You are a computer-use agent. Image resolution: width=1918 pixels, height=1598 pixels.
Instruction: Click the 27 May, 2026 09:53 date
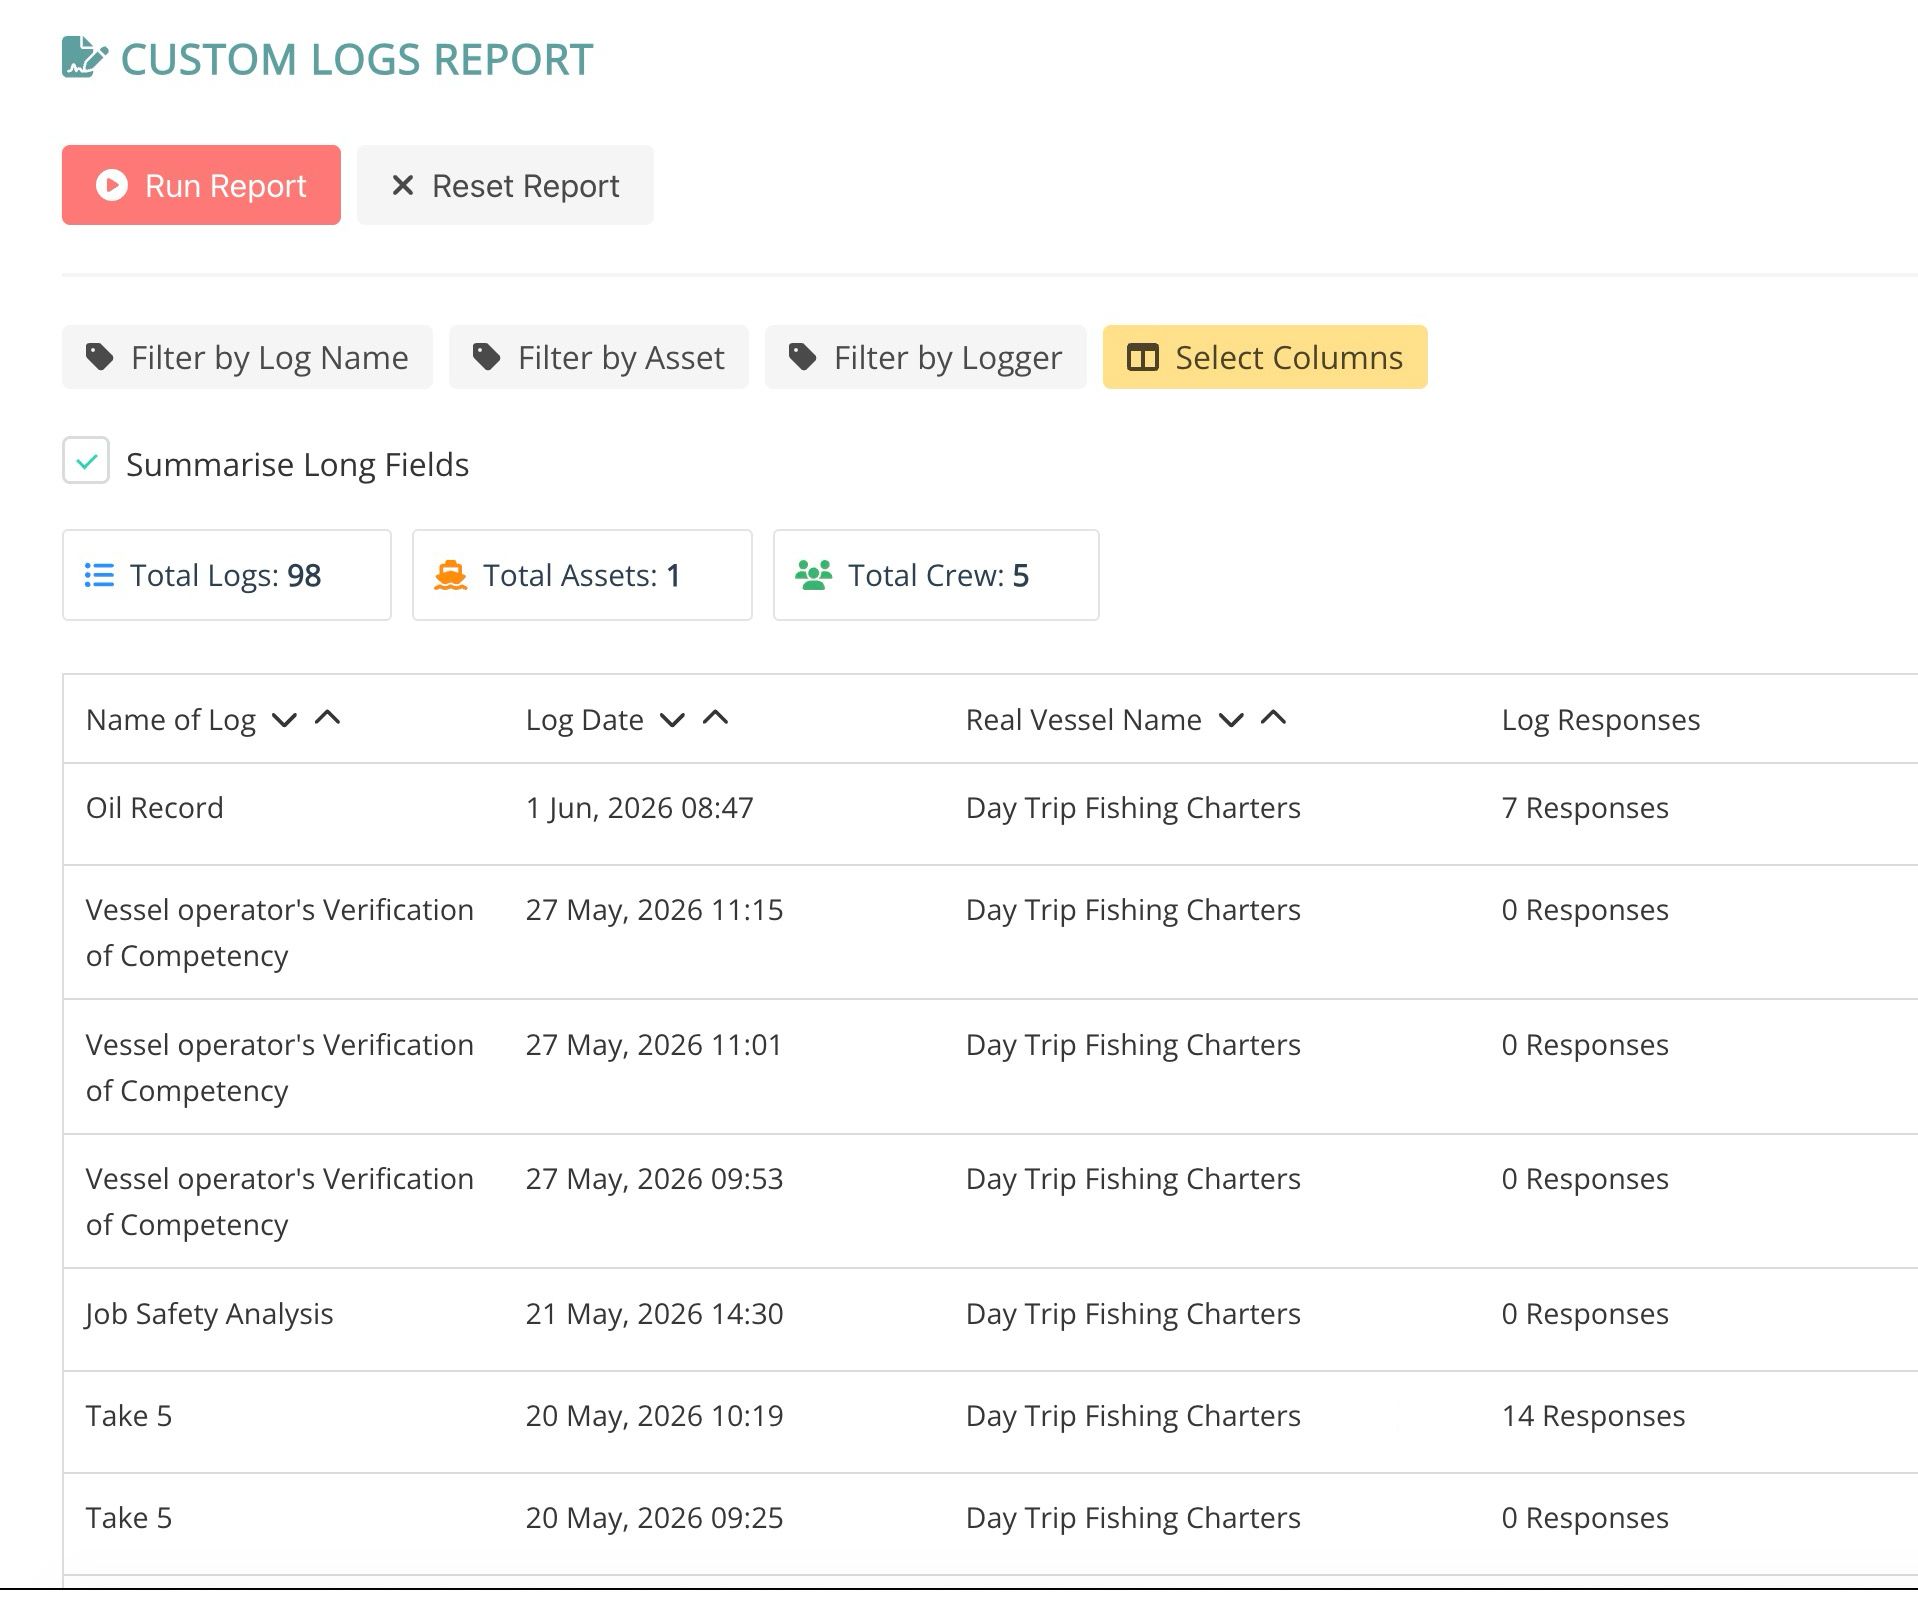[x=655, y=1179]
